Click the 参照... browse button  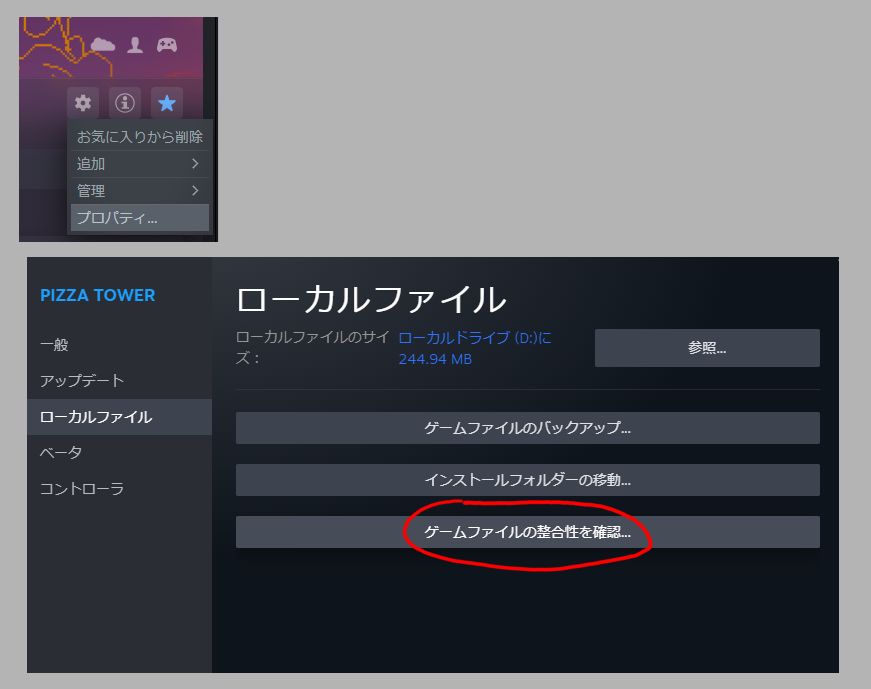[707, 348]
